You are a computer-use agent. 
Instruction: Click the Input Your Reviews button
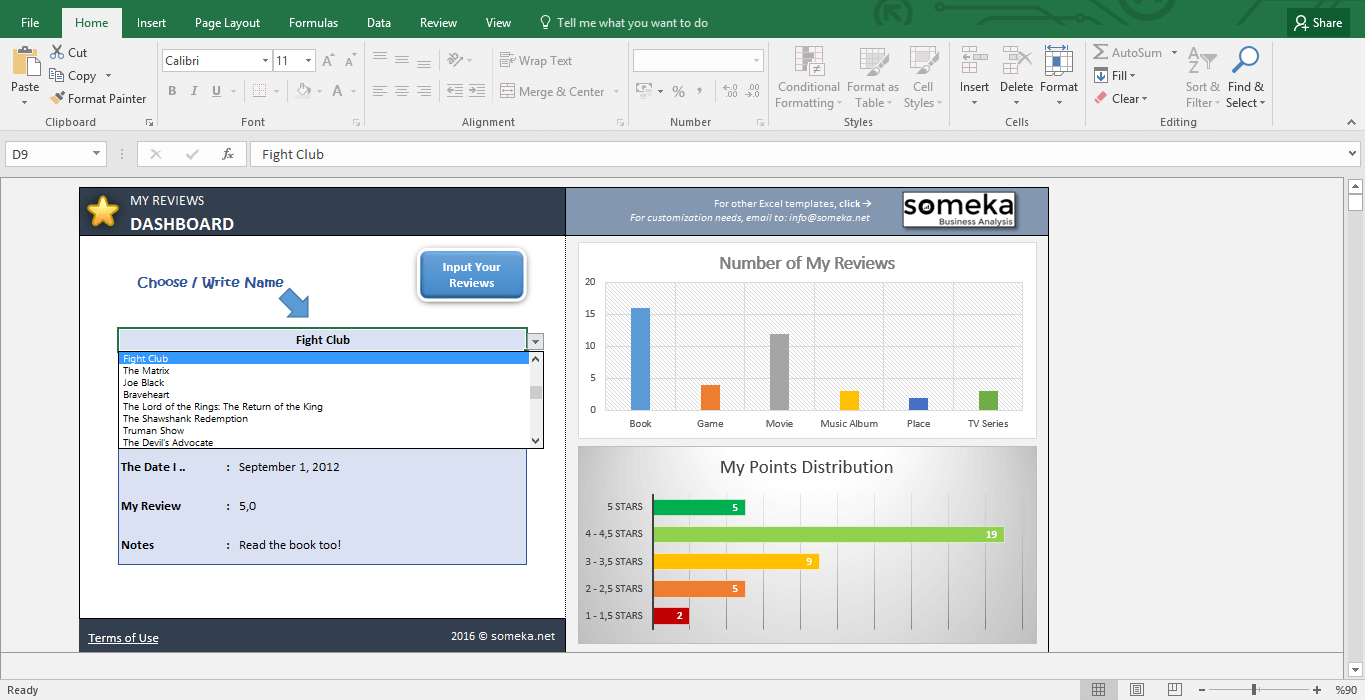coord(472,275)
